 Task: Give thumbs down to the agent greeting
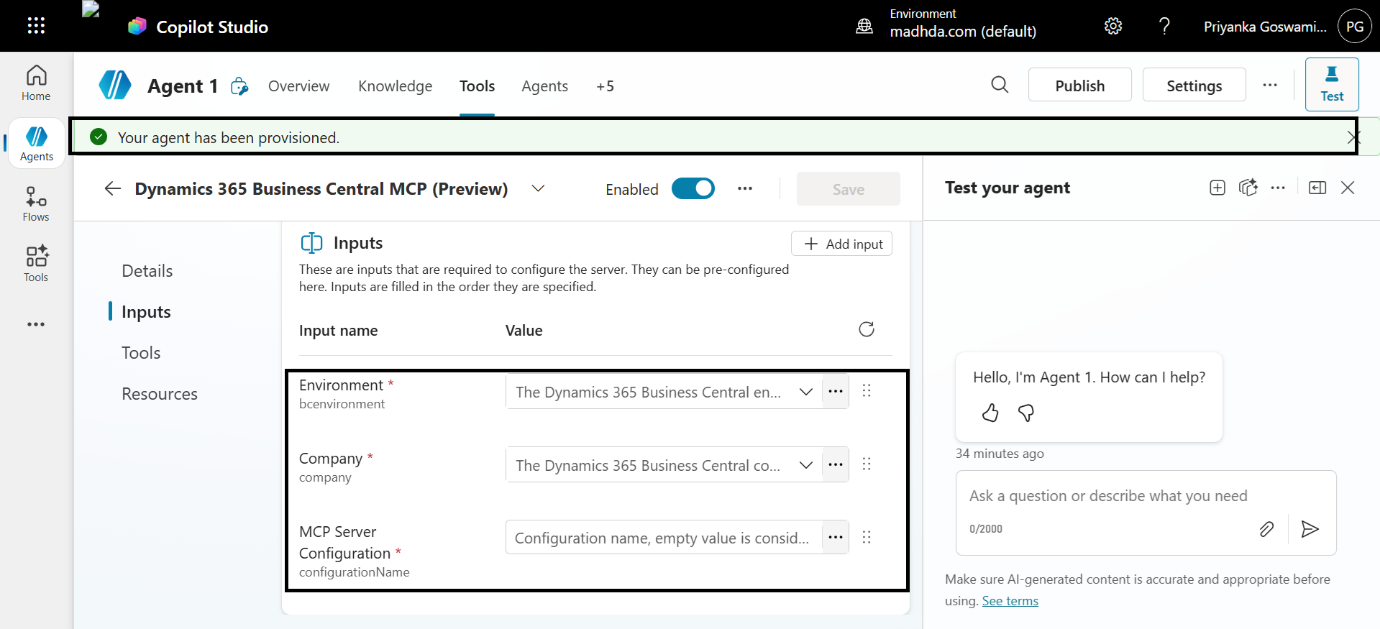click(x=1026, y=412)
